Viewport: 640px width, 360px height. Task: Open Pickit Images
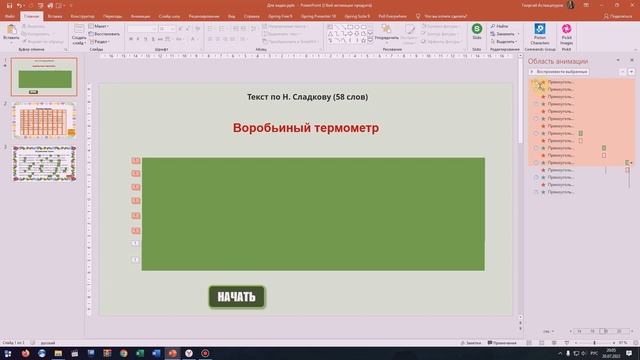[x=566, y=34]
